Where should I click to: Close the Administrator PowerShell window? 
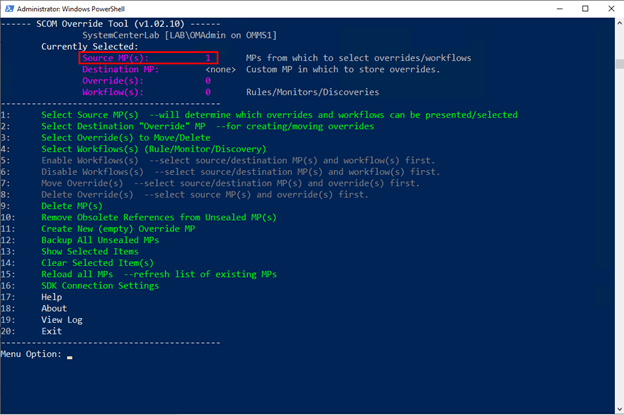[606, 9]
